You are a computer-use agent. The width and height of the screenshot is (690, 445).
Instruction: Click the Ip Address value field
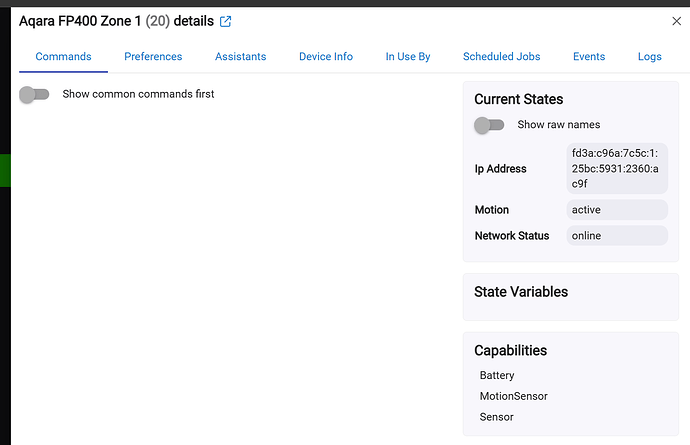pos(617,168)
